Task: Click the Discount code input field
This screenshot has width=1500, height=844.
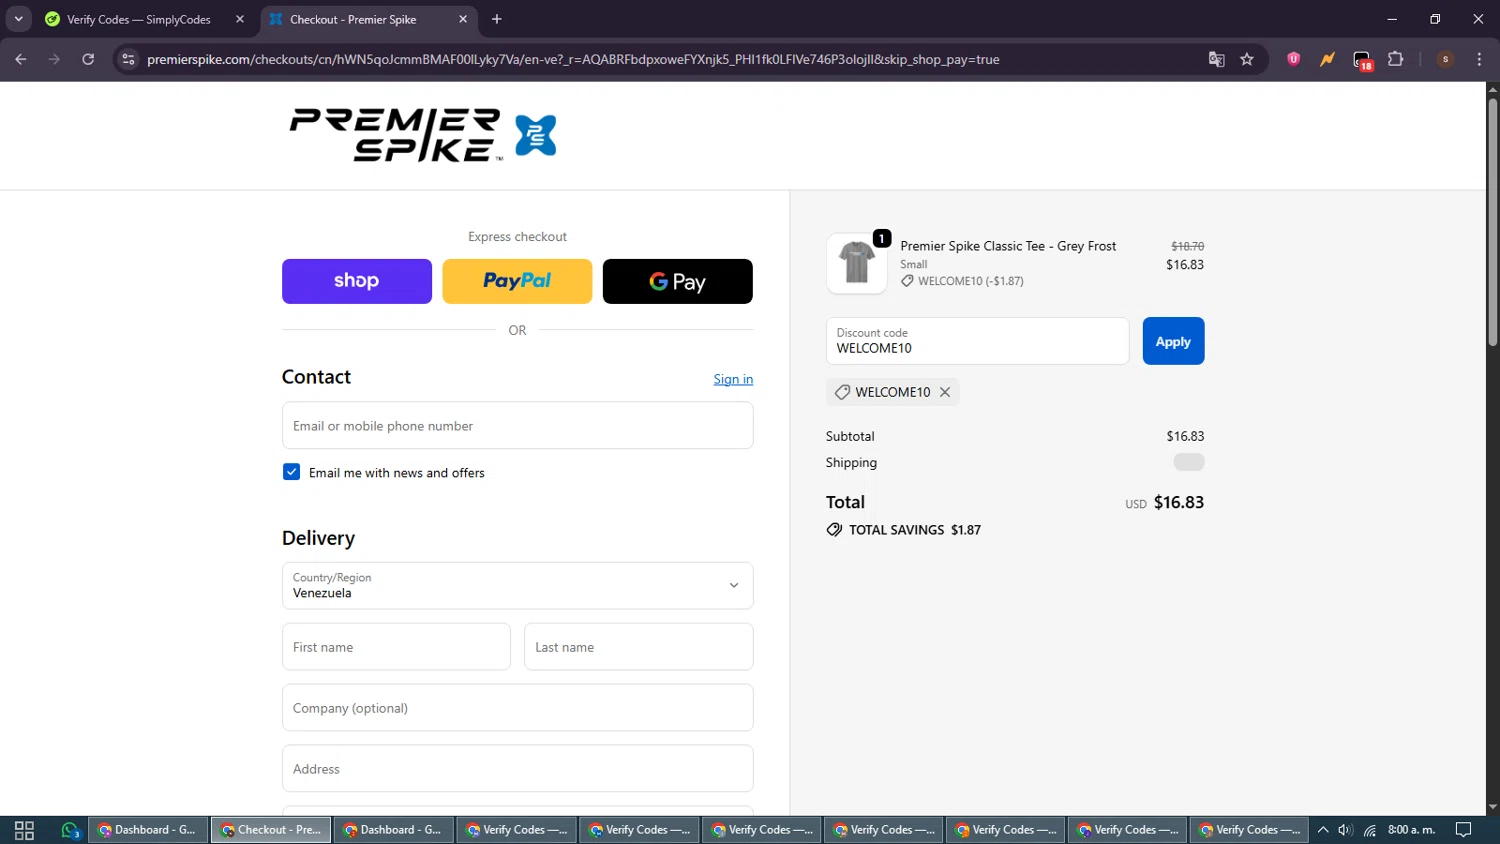Action: pos(977,341)
